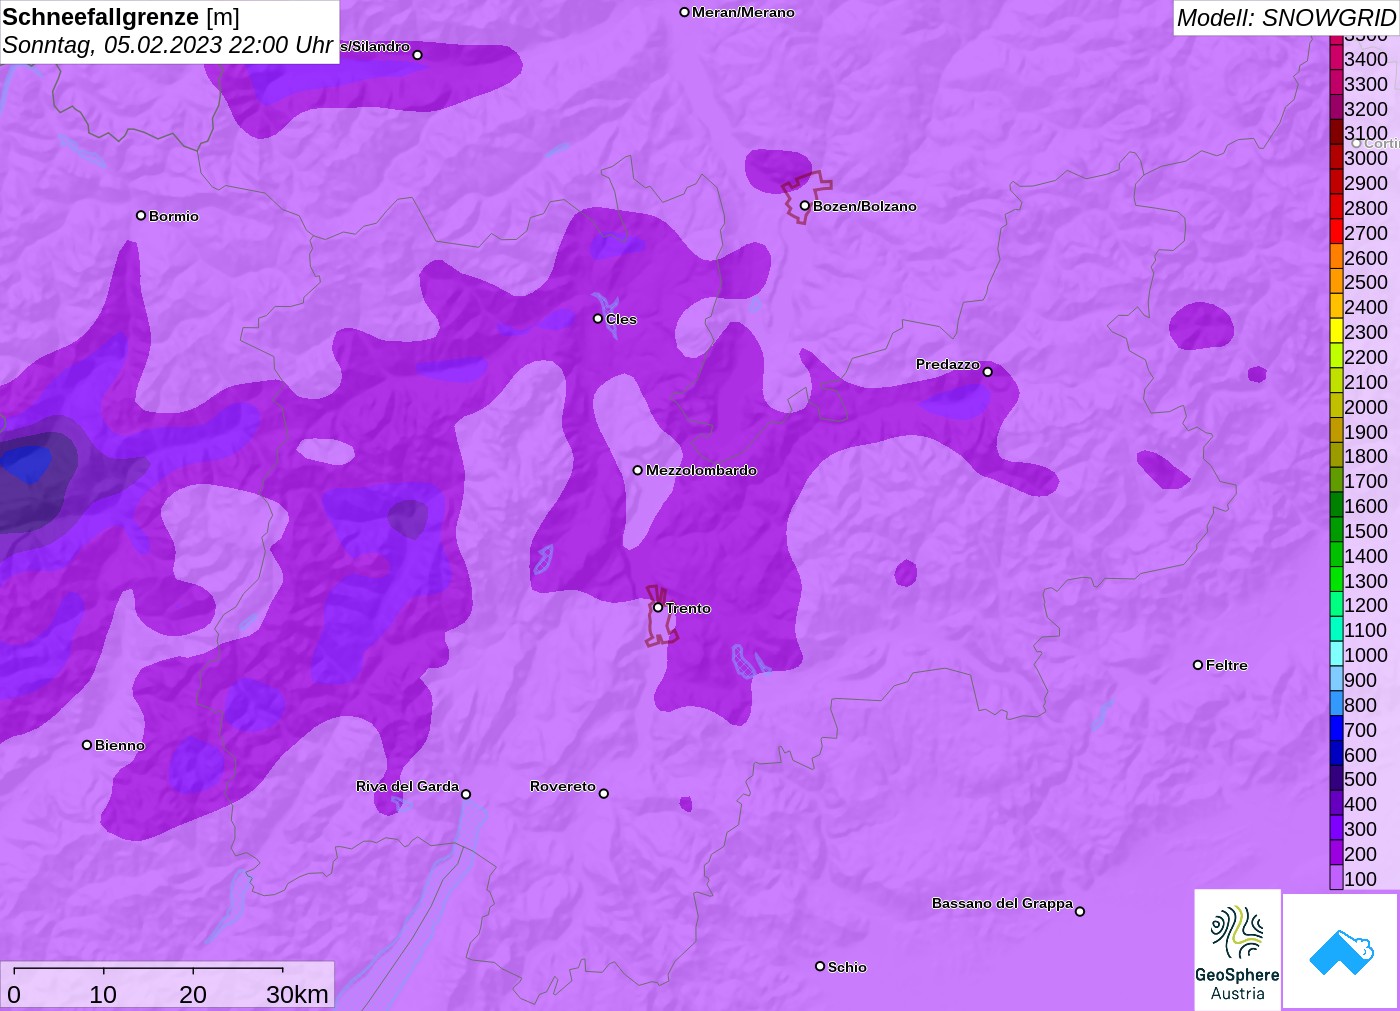The width and height of the screenshot is (1400, 1011).
Task: Select the Bormio city marker dot
Action: tap(141, 215)
